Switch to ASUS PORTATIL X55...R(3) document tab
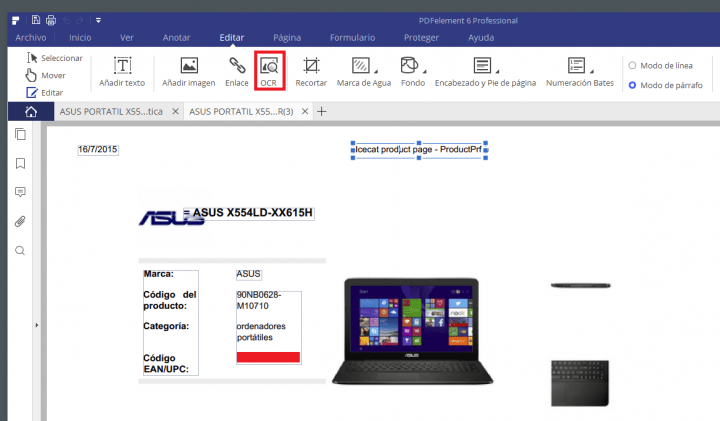The image size is (720, 421). pyautogui.click(x=241, y=112)
